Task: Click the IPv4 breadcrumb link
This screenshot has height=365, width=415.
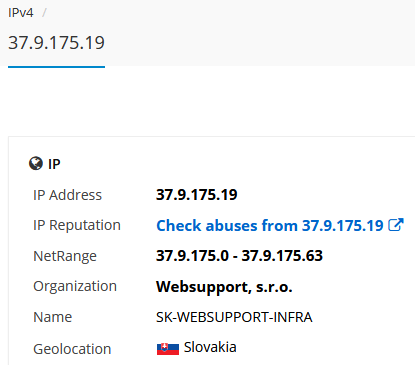Action: pyautogui.click(x=21, y=13)
